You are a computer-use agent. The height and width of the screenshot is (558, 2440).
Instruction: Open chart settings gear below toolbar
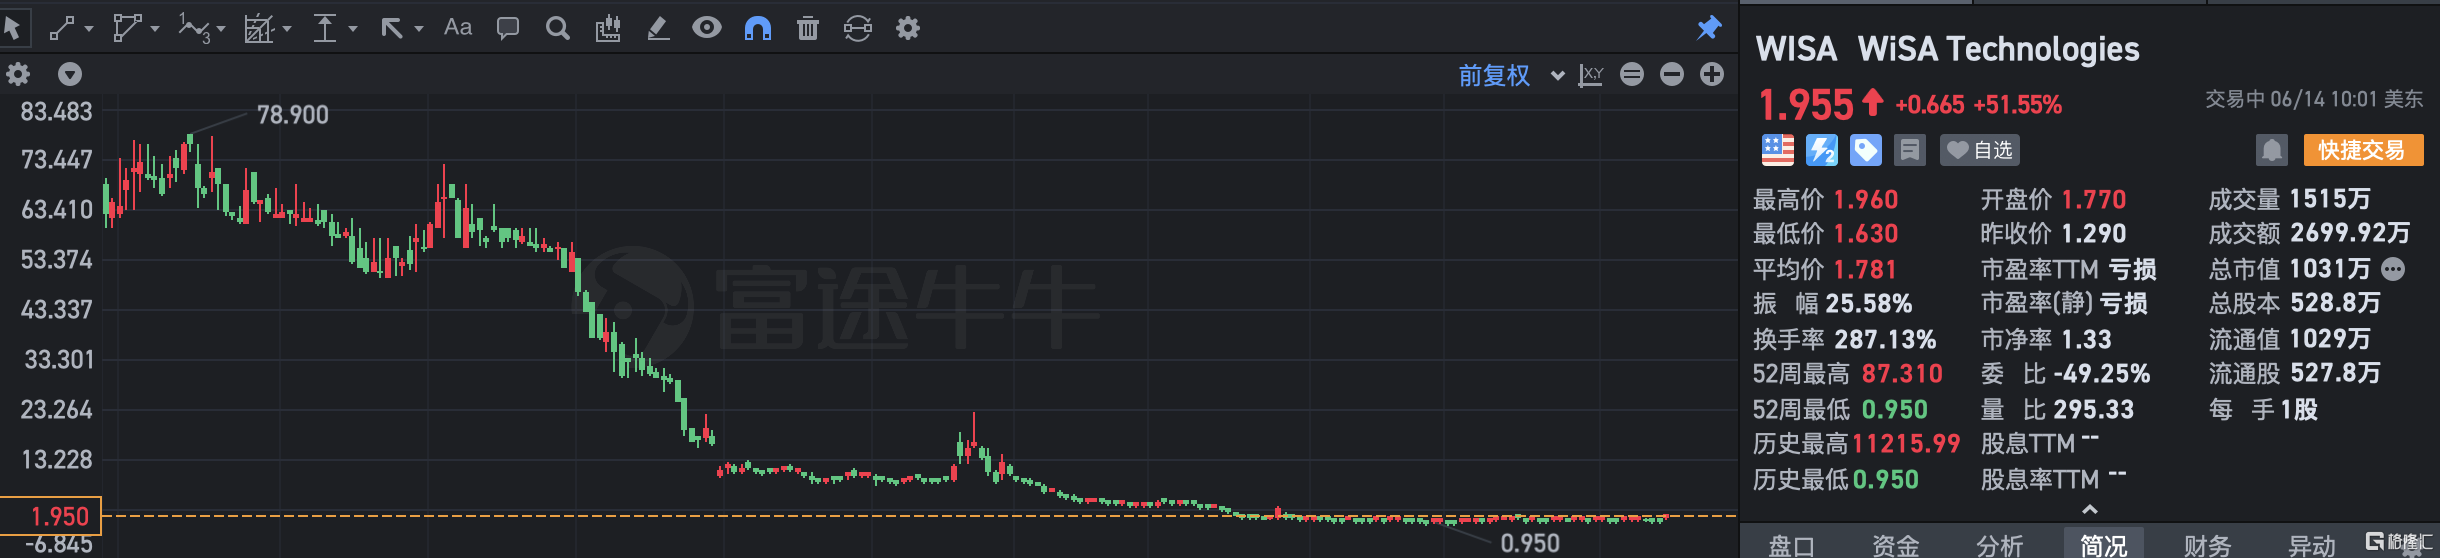tap(18, 74)
